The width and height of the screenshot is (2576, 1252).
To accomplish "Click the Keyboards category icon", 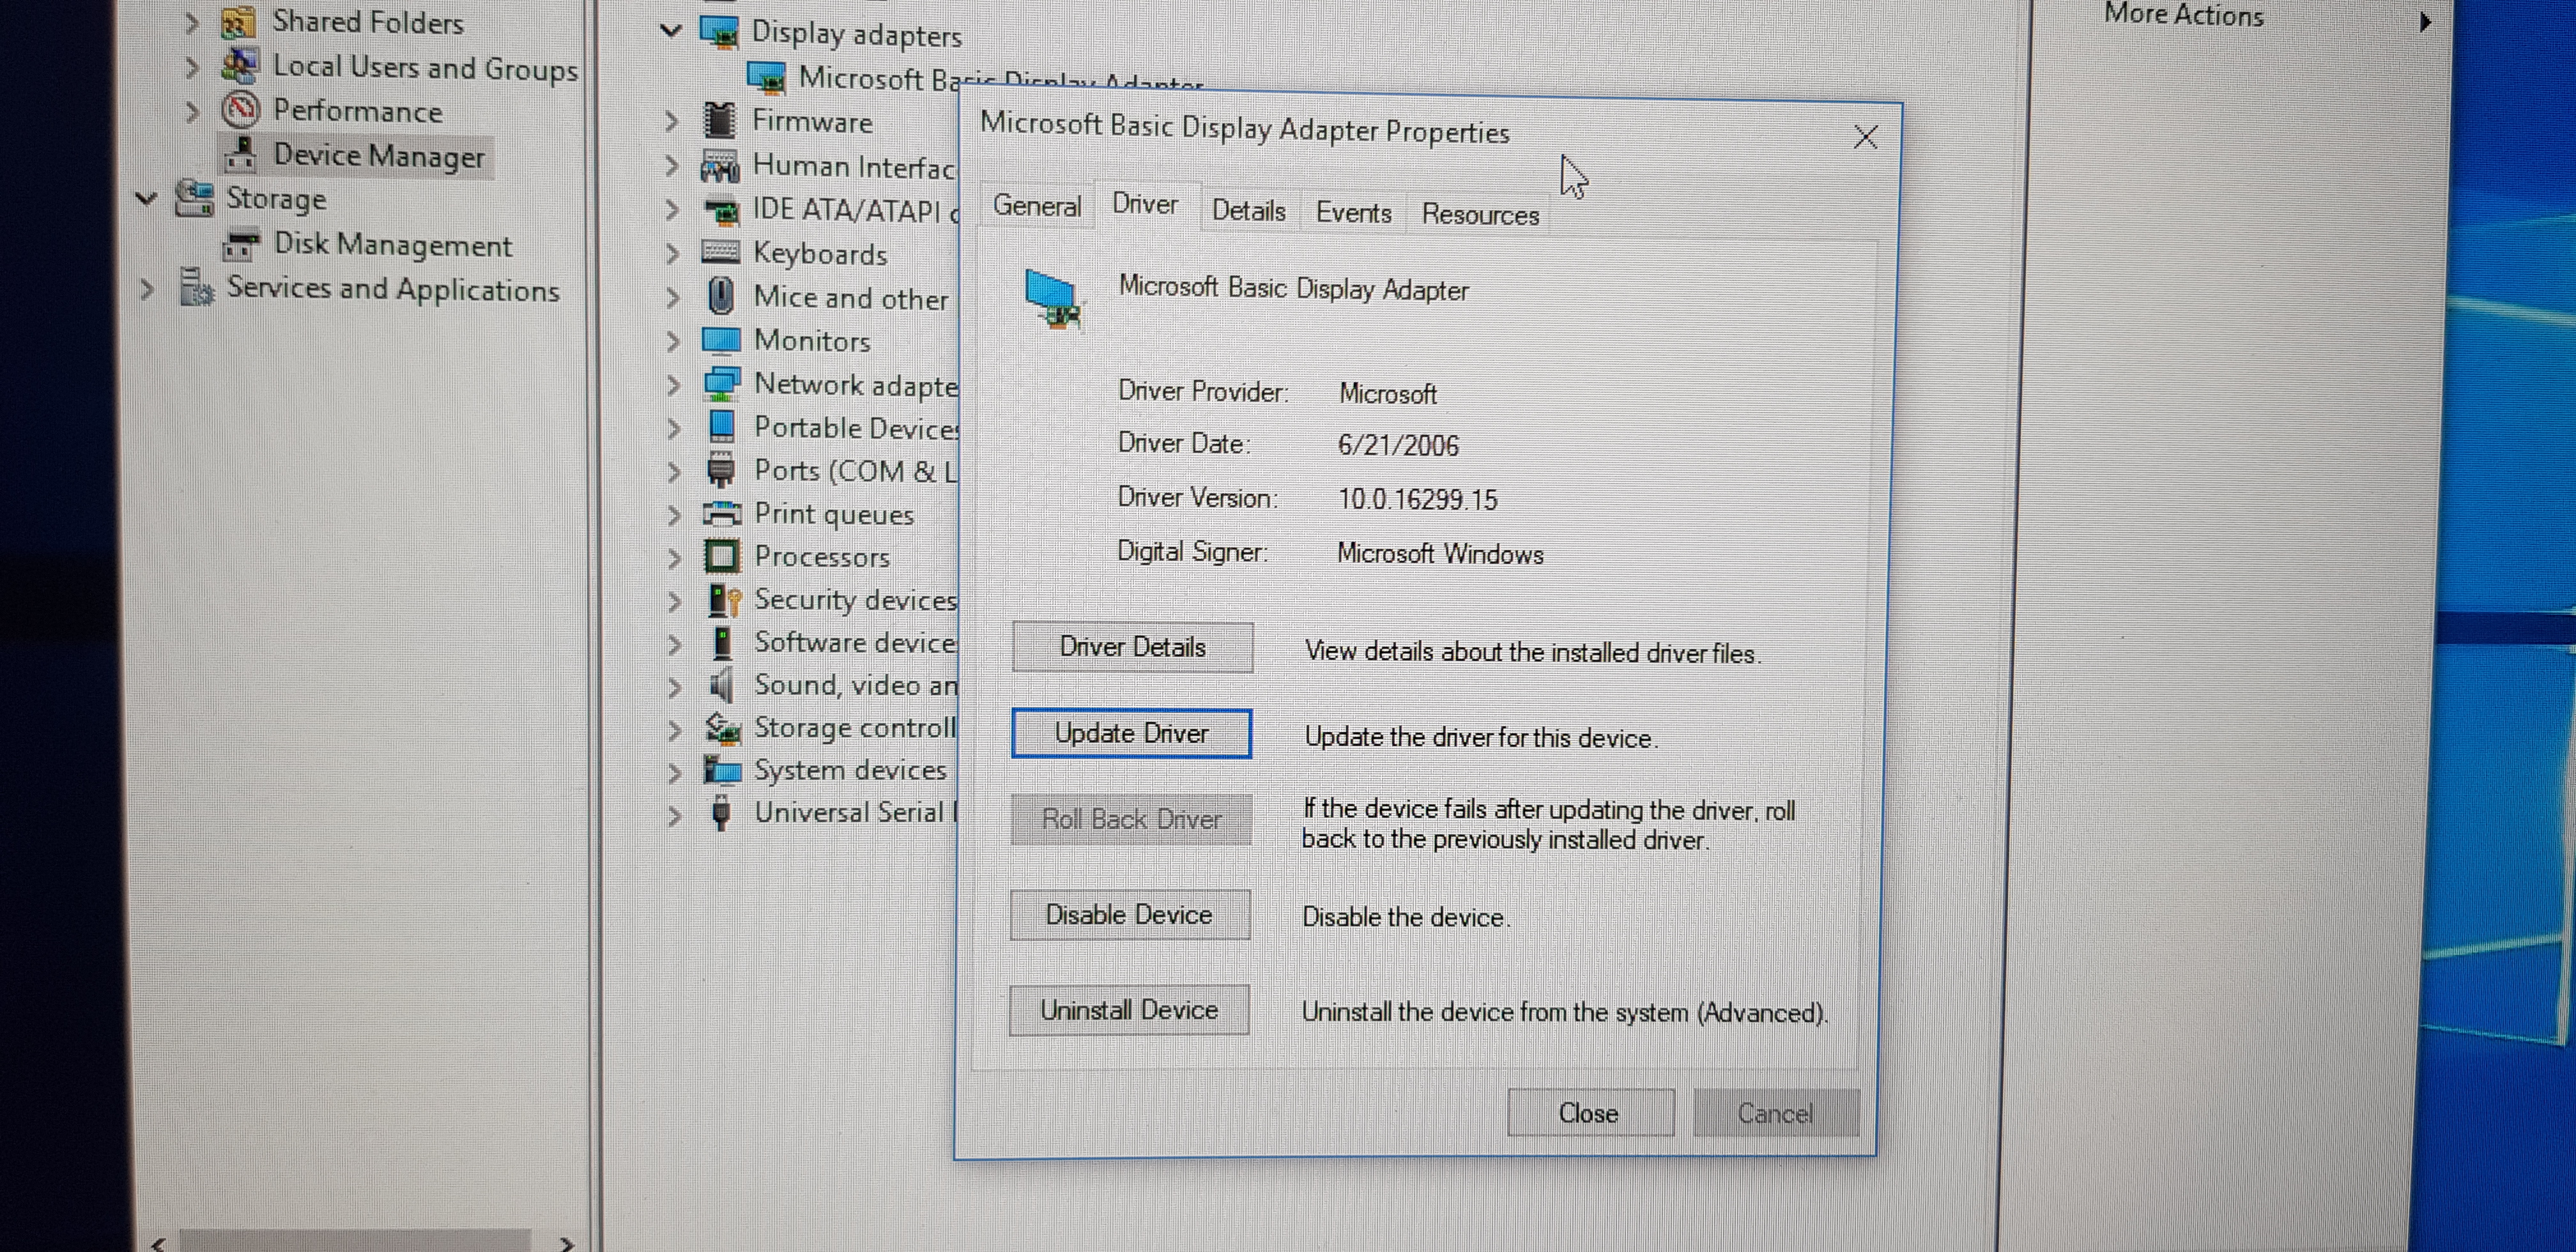I will coord(721,252).
